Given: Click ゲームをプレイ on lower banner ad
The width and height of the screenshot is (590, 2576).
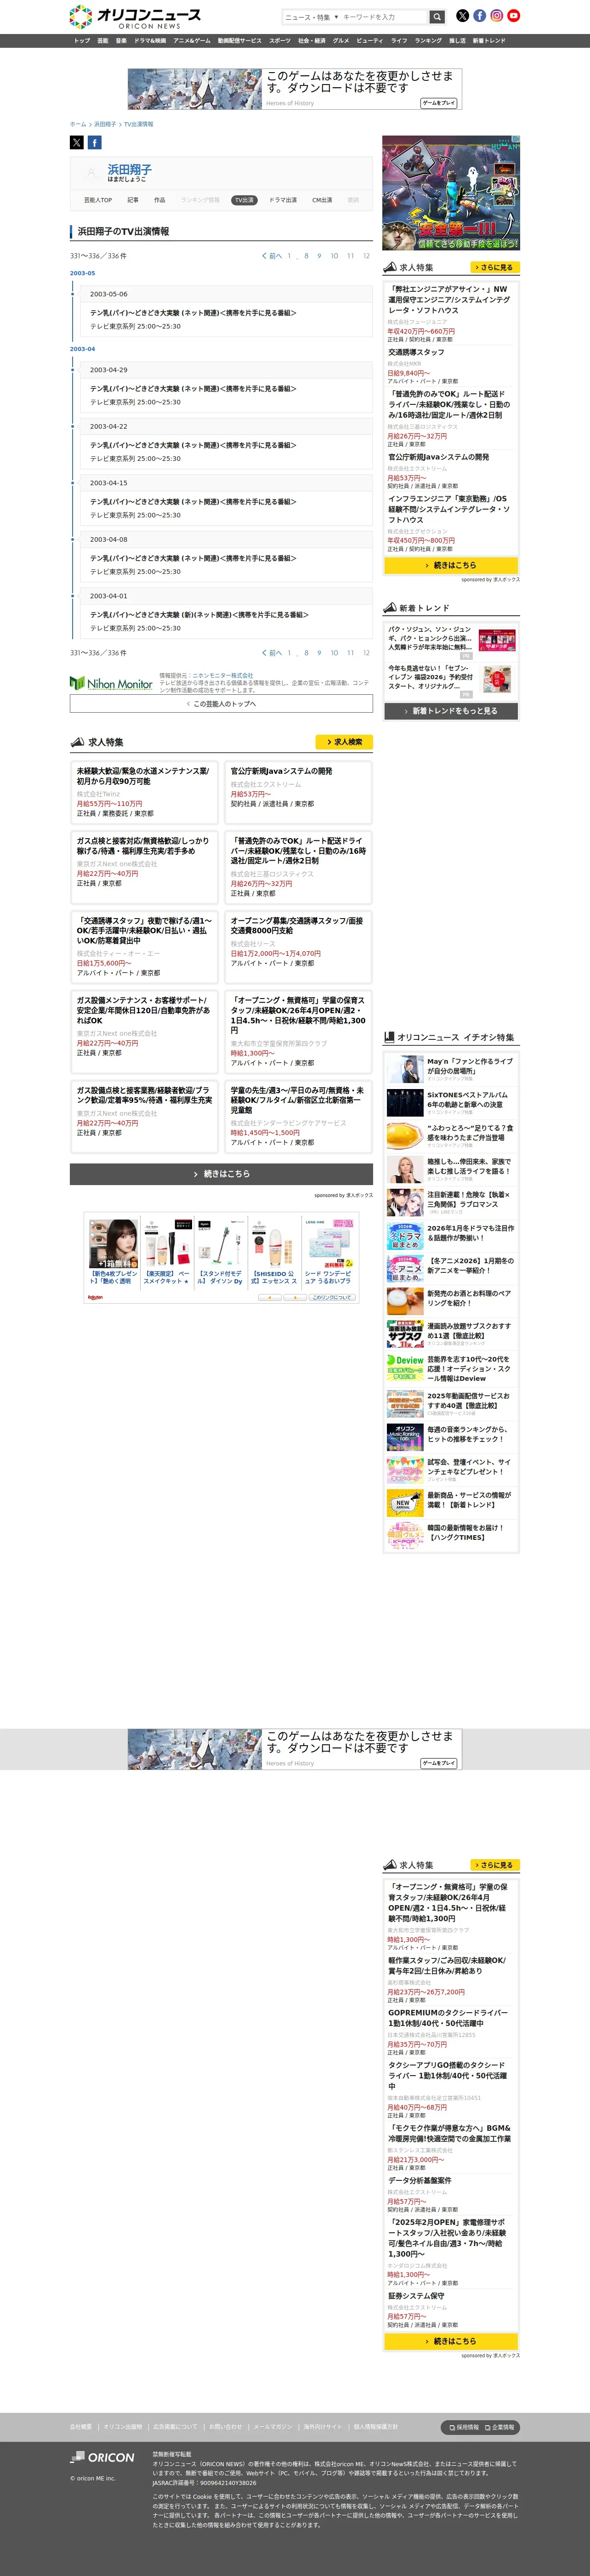Looking at the screenshot, I should click(439, 1763).
